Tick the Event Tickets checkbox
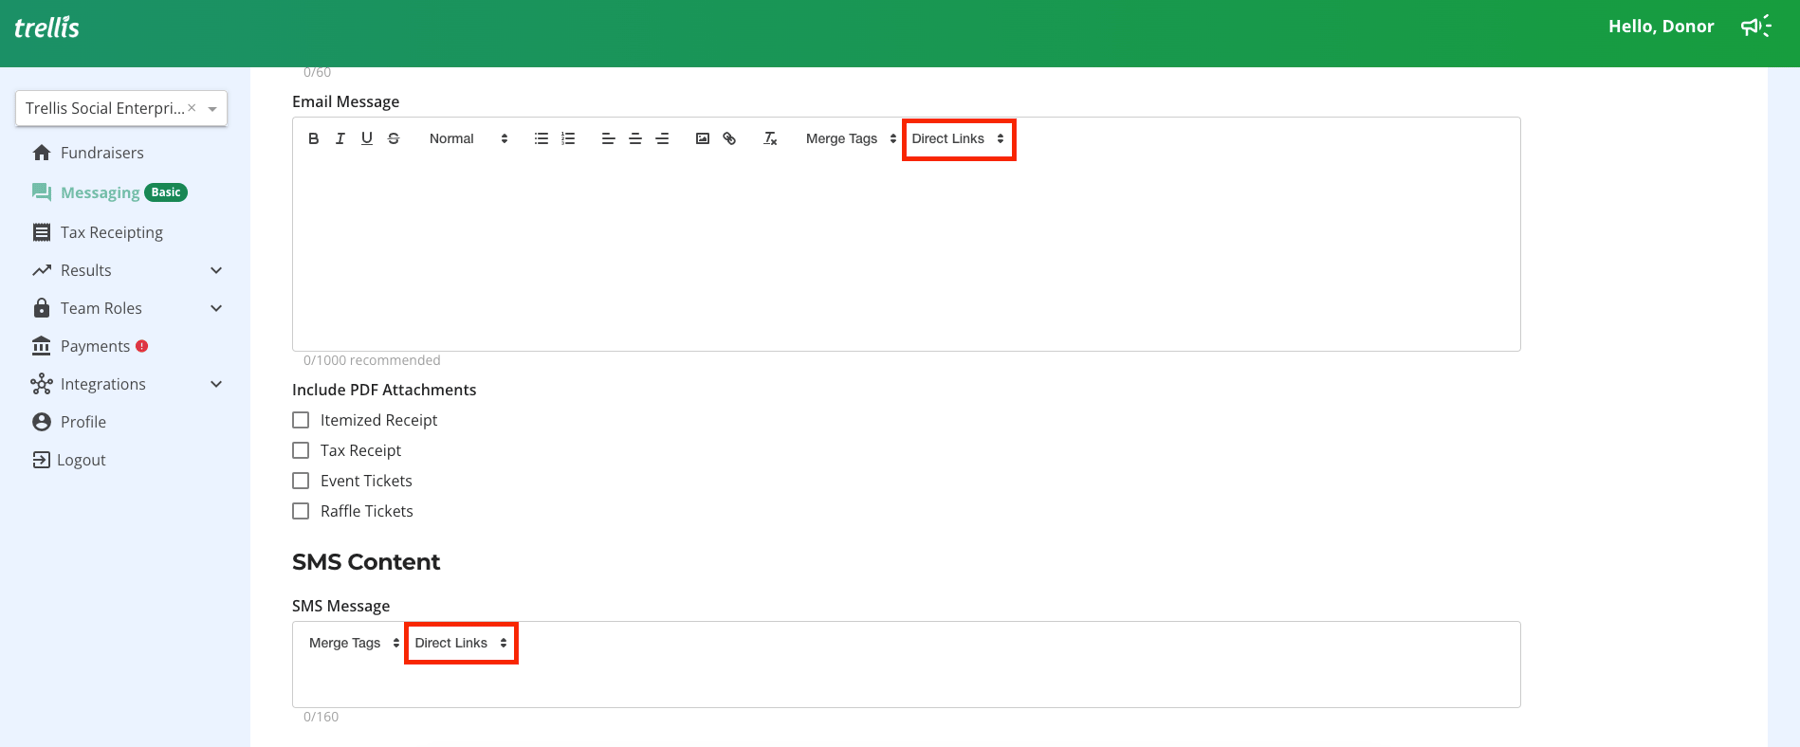The image size is (1800, 747). click(301, 481)
